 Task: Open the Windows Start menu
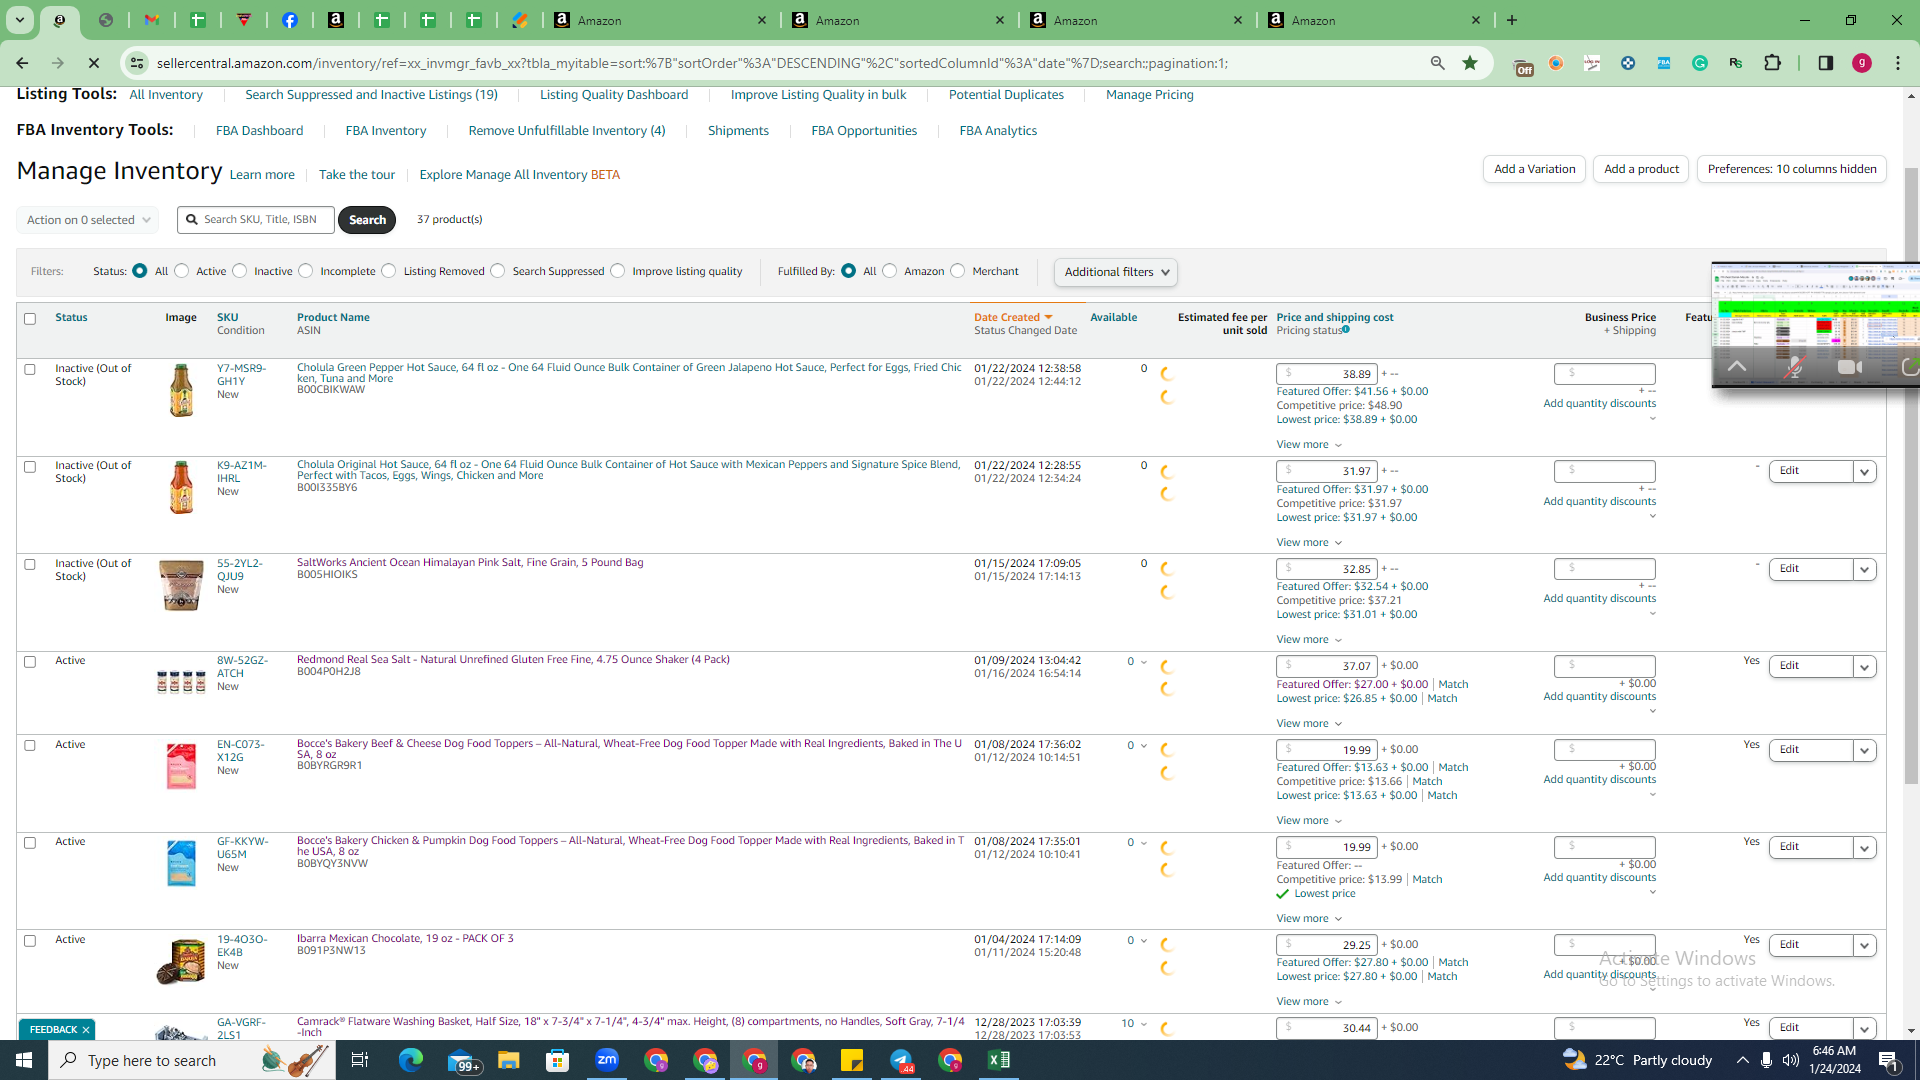coord(24,1060)
